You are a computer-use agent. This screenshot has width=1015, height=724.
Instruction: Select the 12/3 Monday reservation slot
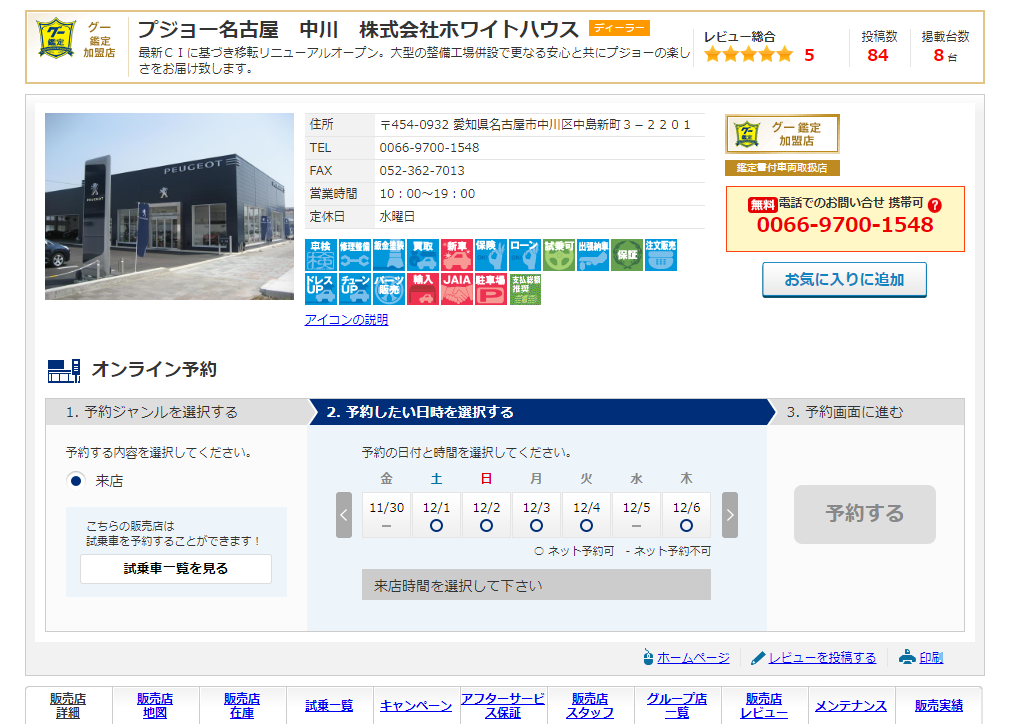pyautogui.click(x=536, y=515)
